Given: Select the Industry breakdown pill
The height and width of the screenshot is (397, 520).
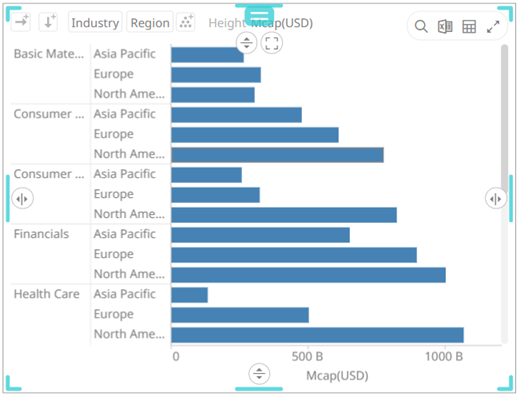Looking at the screenshot, I should pyautogui.click(x=95, y=22).
